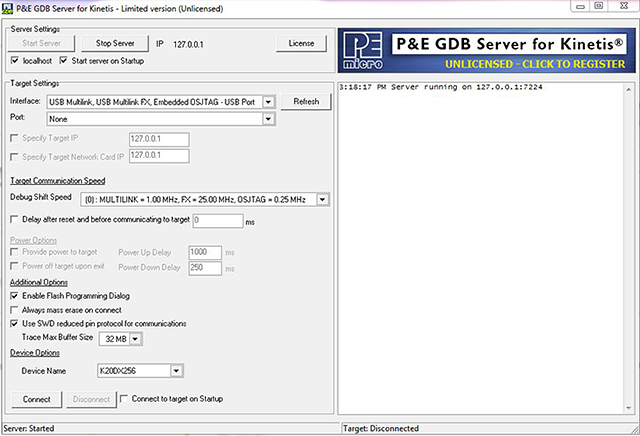Toggle Use SWD reduced pin protocol checkbox

[x=14, y=323]
